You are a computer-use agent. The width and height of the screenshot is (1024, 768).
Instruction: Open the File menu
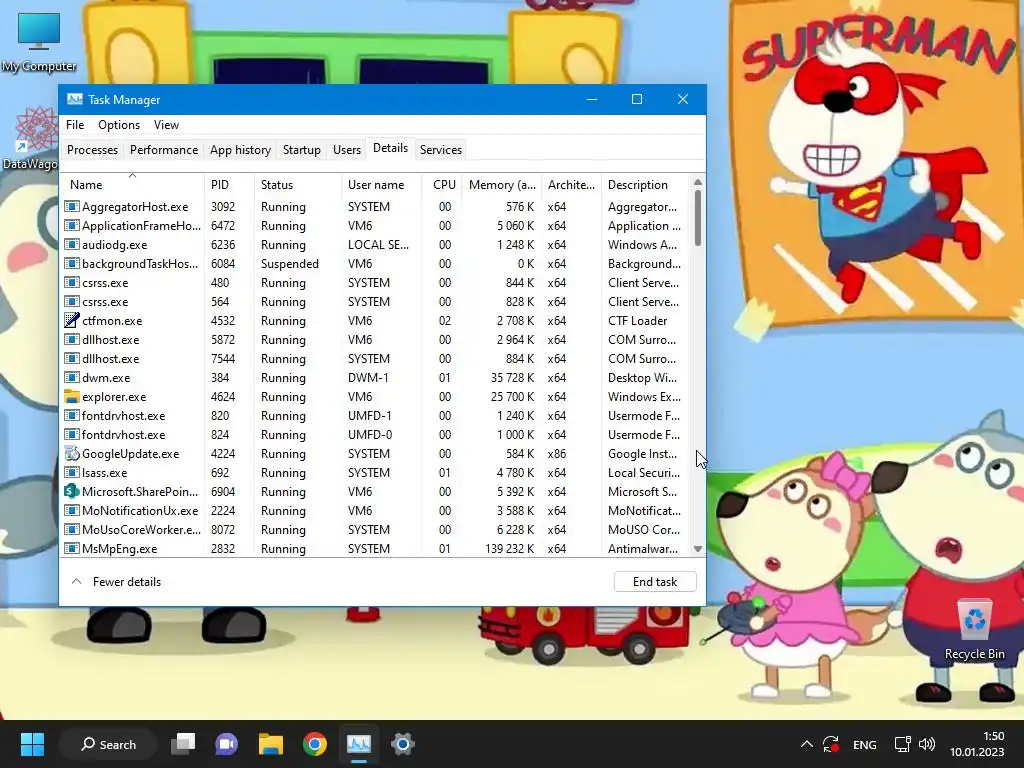[75, 125]
